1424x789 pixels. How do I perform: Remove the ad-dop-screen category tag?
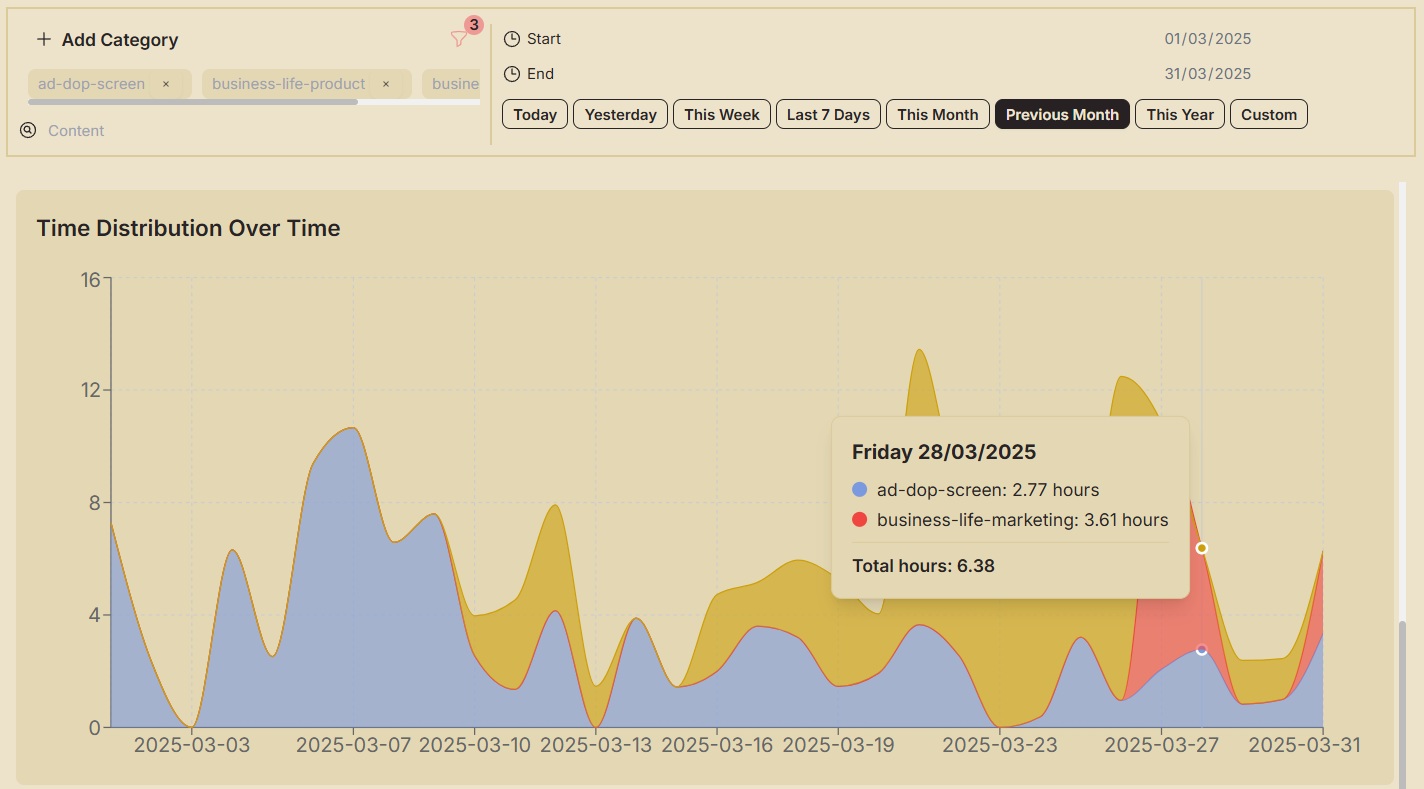point(166,84)
